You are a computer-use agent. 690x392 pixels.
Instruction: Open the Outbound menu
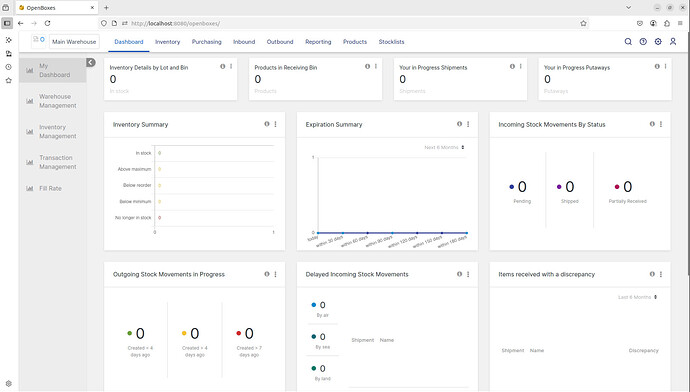pyautogui.click(x=280, y=42)
